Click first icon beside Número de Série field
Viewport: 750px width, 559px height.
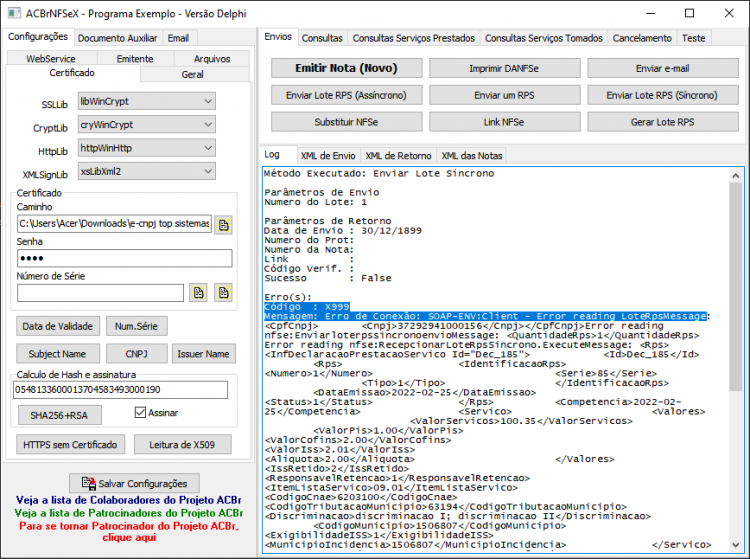pos(199,293)
